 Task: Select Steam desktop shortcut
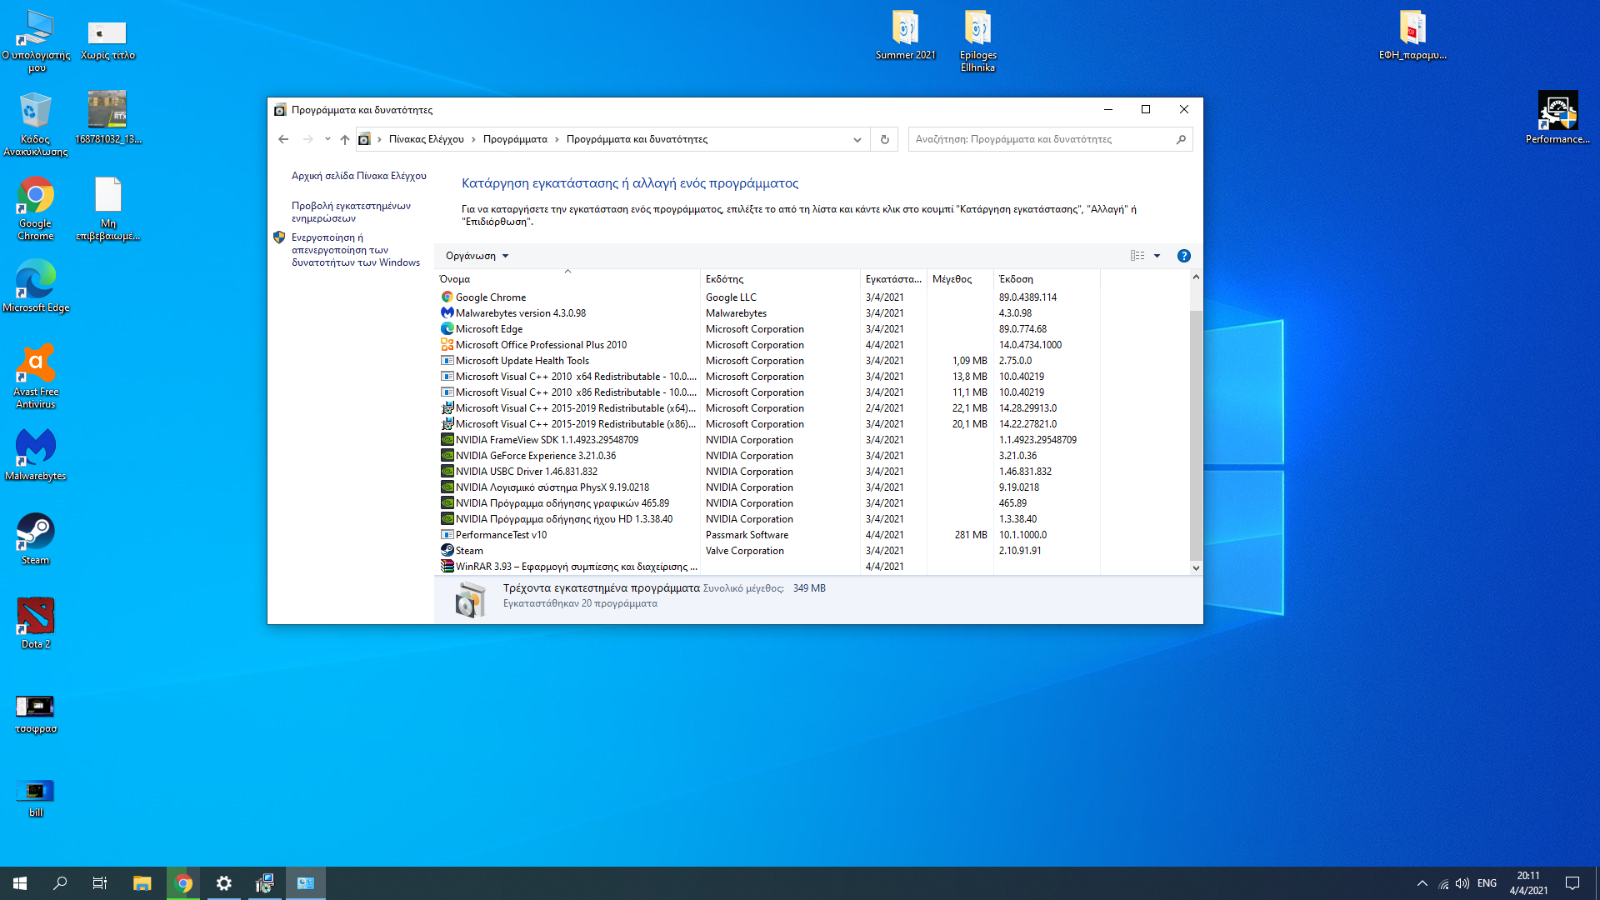(x=36, y=539)
